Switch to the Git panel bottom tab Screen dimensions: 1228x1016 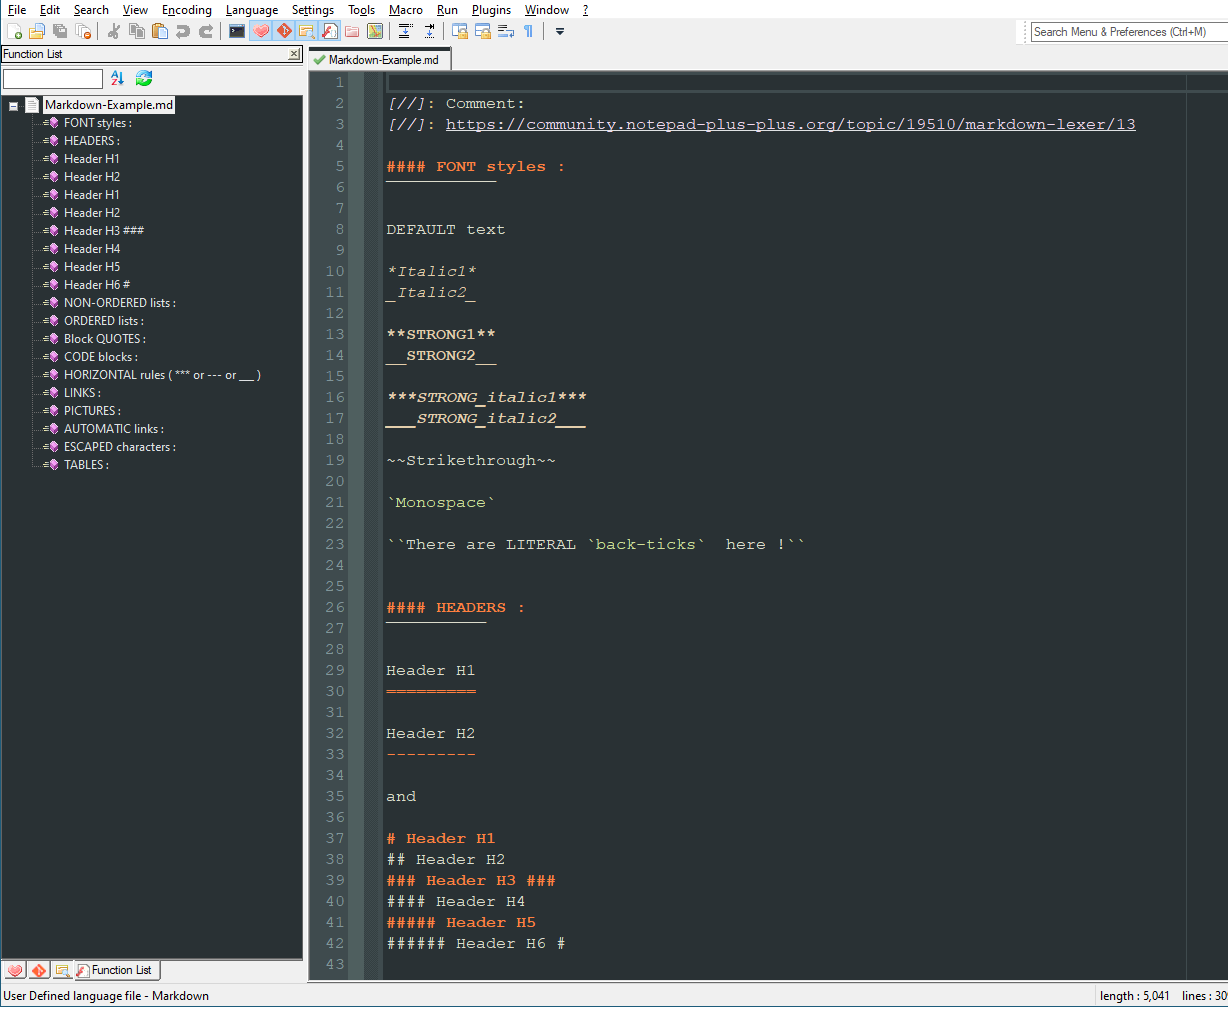(39, 970)
